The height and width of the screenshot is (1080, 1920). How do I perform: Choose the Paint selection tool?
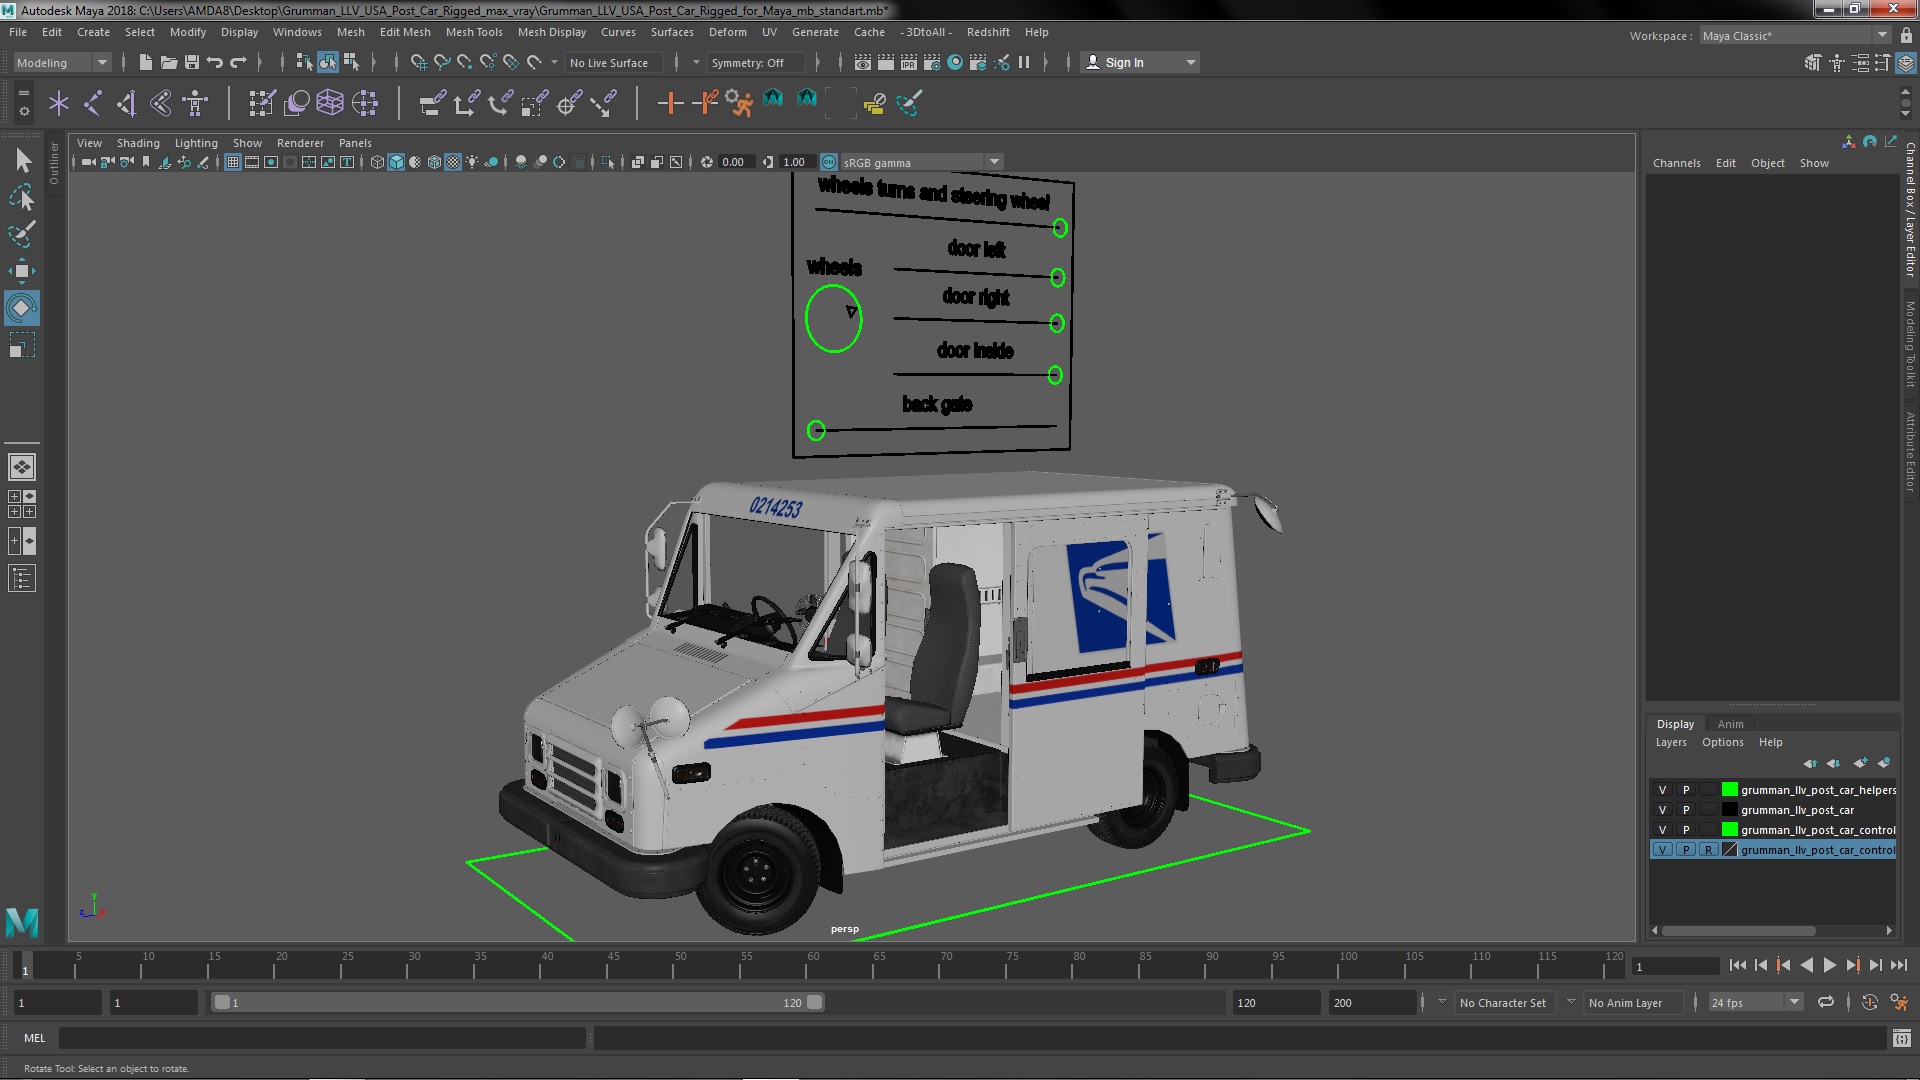(21, 234)
